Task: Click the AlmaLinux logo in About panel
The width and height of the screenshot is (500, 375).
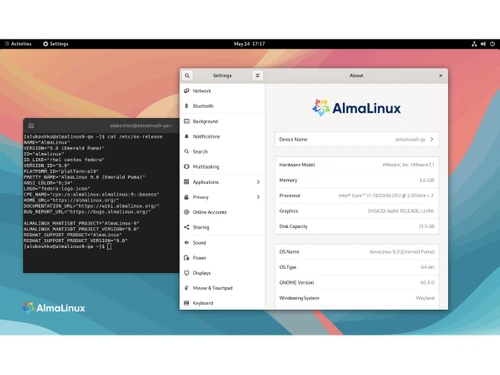Action: click(x=356, y=108)
